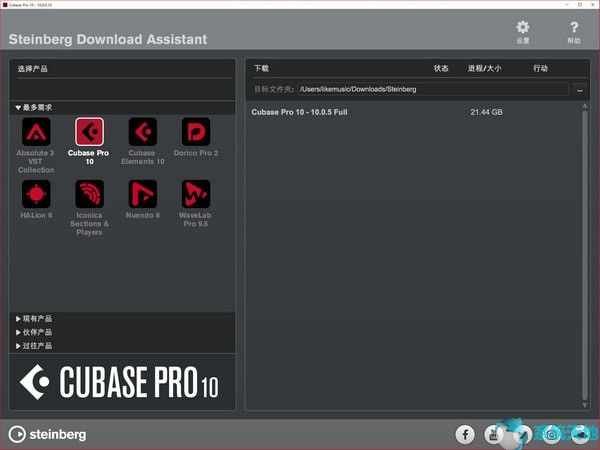Open the settings gear icon
The image size is (600, 450).
pos(523,28)
